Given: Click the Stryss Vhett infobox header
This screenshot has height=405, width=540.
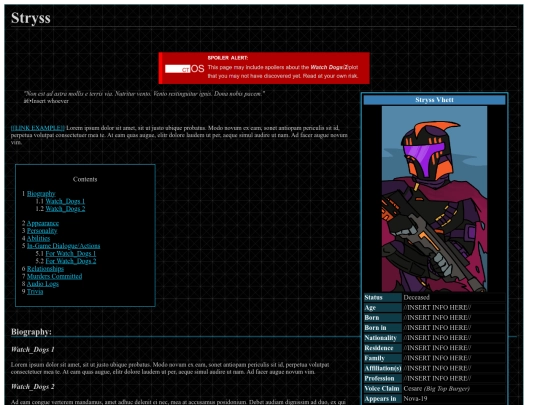Looking at the screenshot, I should [434, 100].
